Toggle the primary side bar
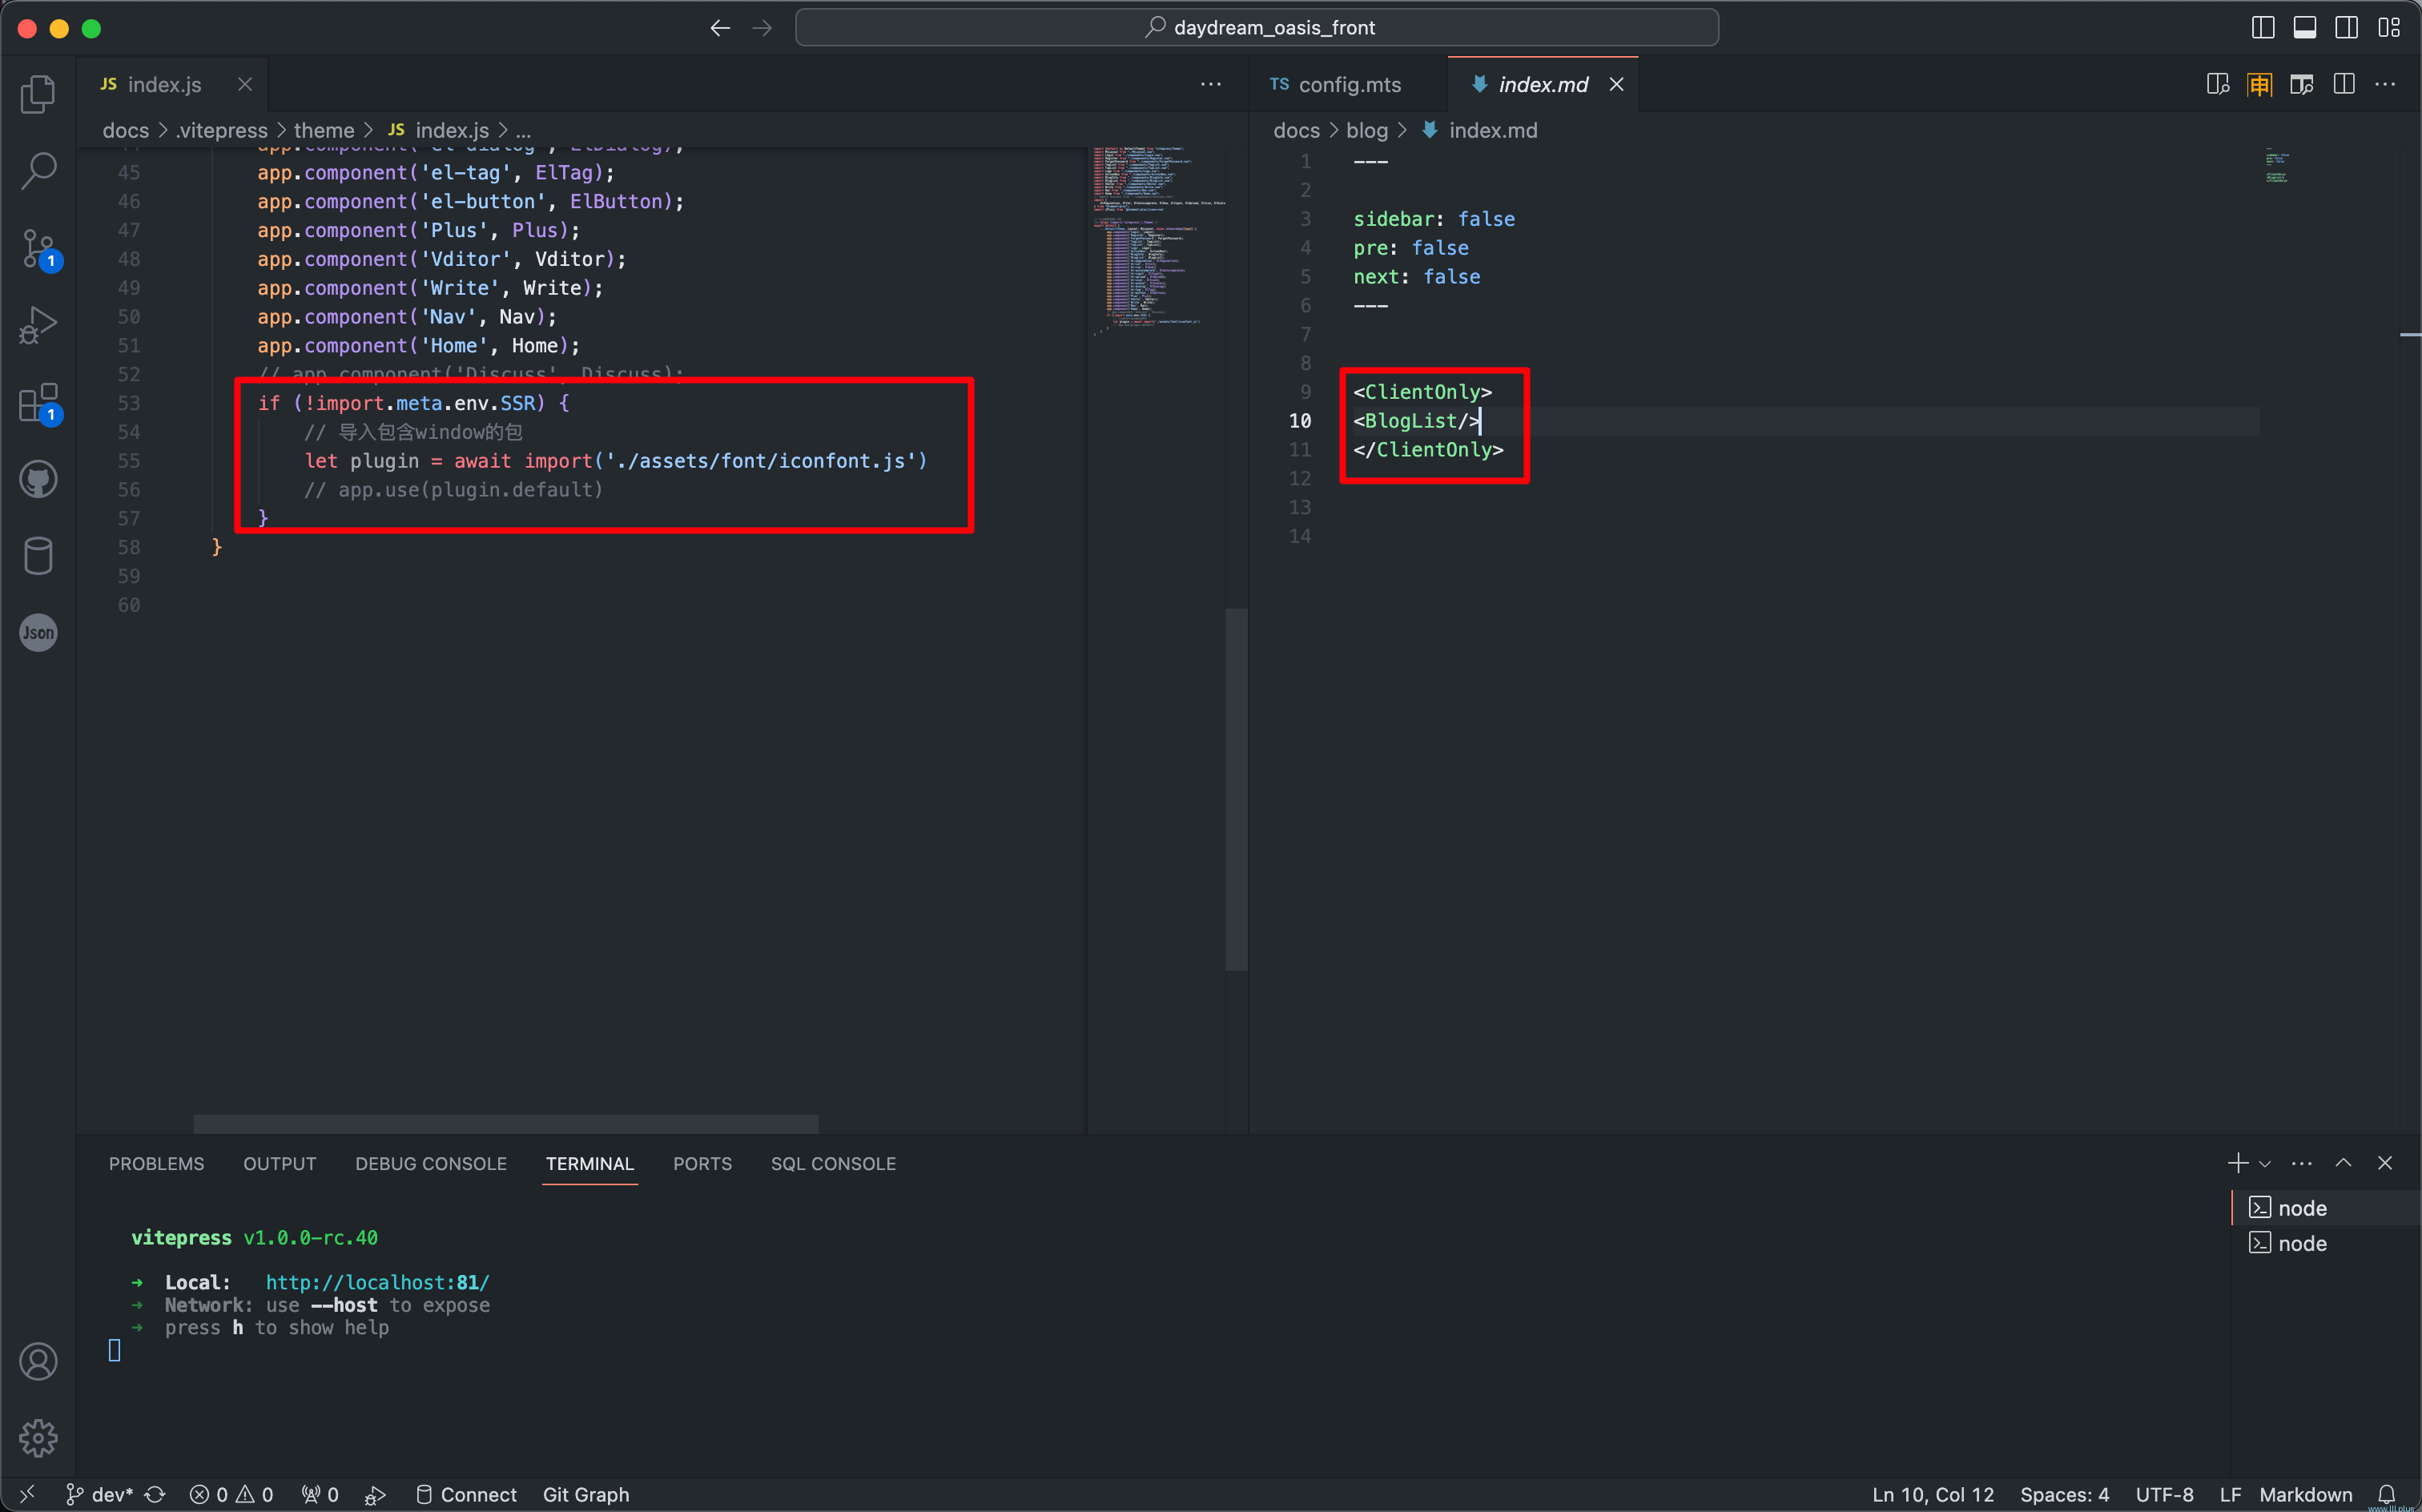 [2263, 28]
